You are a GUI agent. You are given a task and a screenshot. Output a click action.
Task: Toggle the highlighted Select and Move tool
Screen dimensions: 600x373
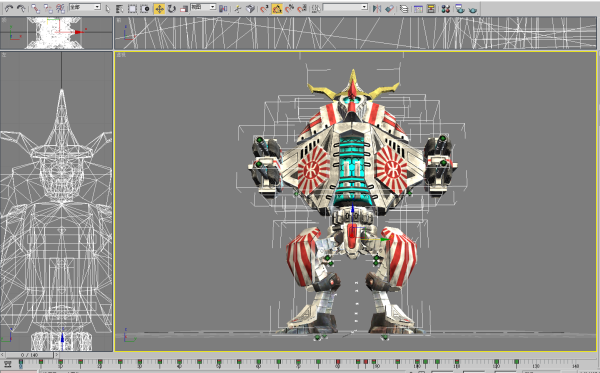click(x=159, y=8)
